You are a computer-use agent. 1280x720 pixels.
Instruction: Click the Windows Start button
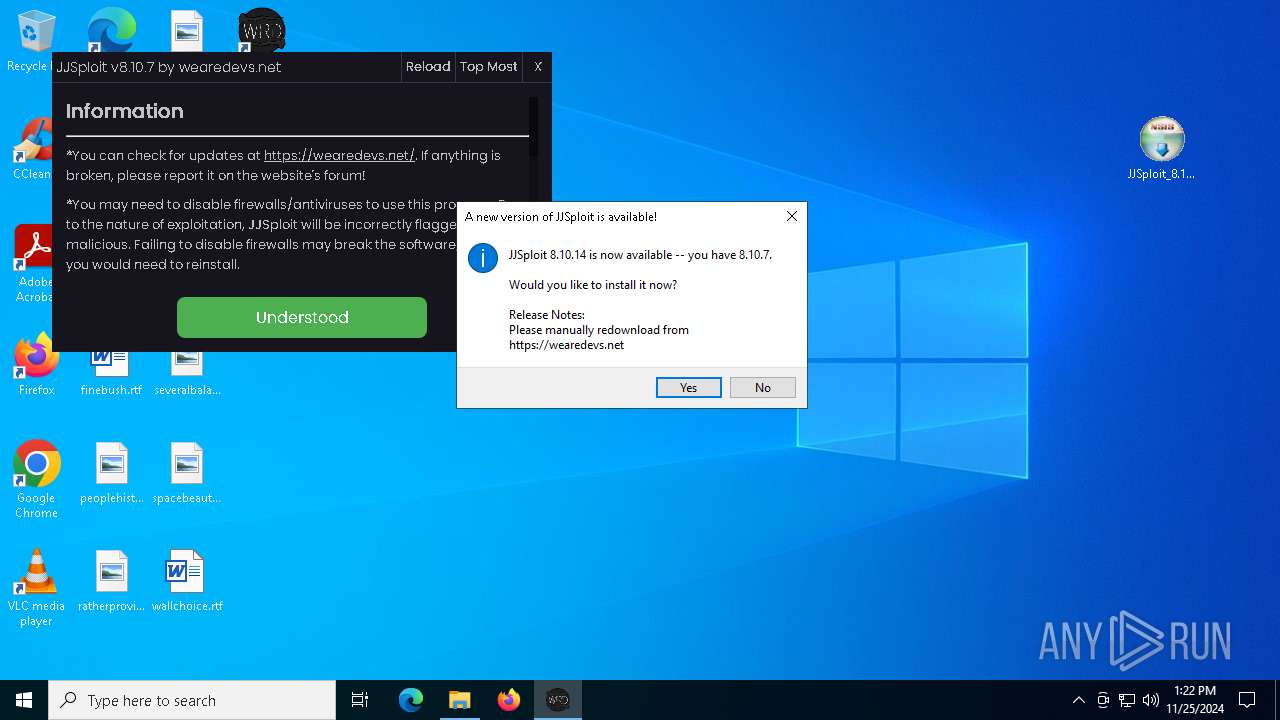pos(24,700)
